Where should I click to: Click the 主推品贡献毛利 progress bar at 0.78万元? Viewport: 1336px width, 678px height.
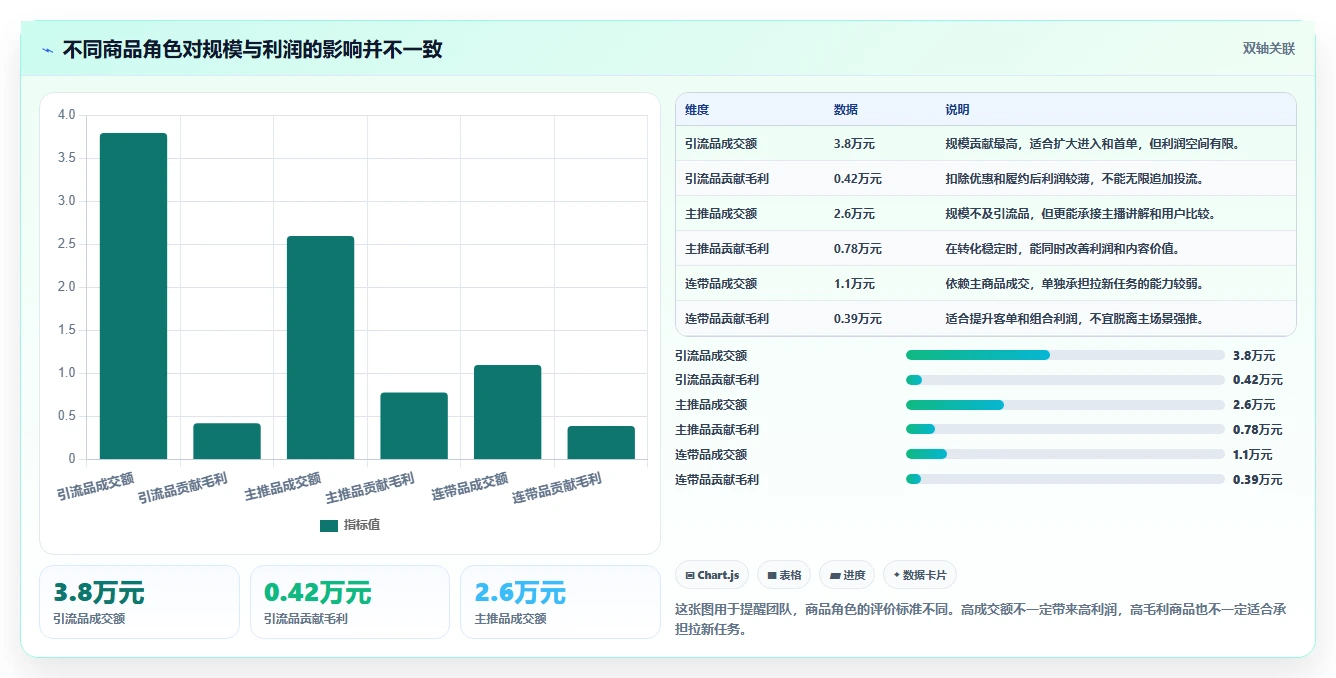point(1065,430)
